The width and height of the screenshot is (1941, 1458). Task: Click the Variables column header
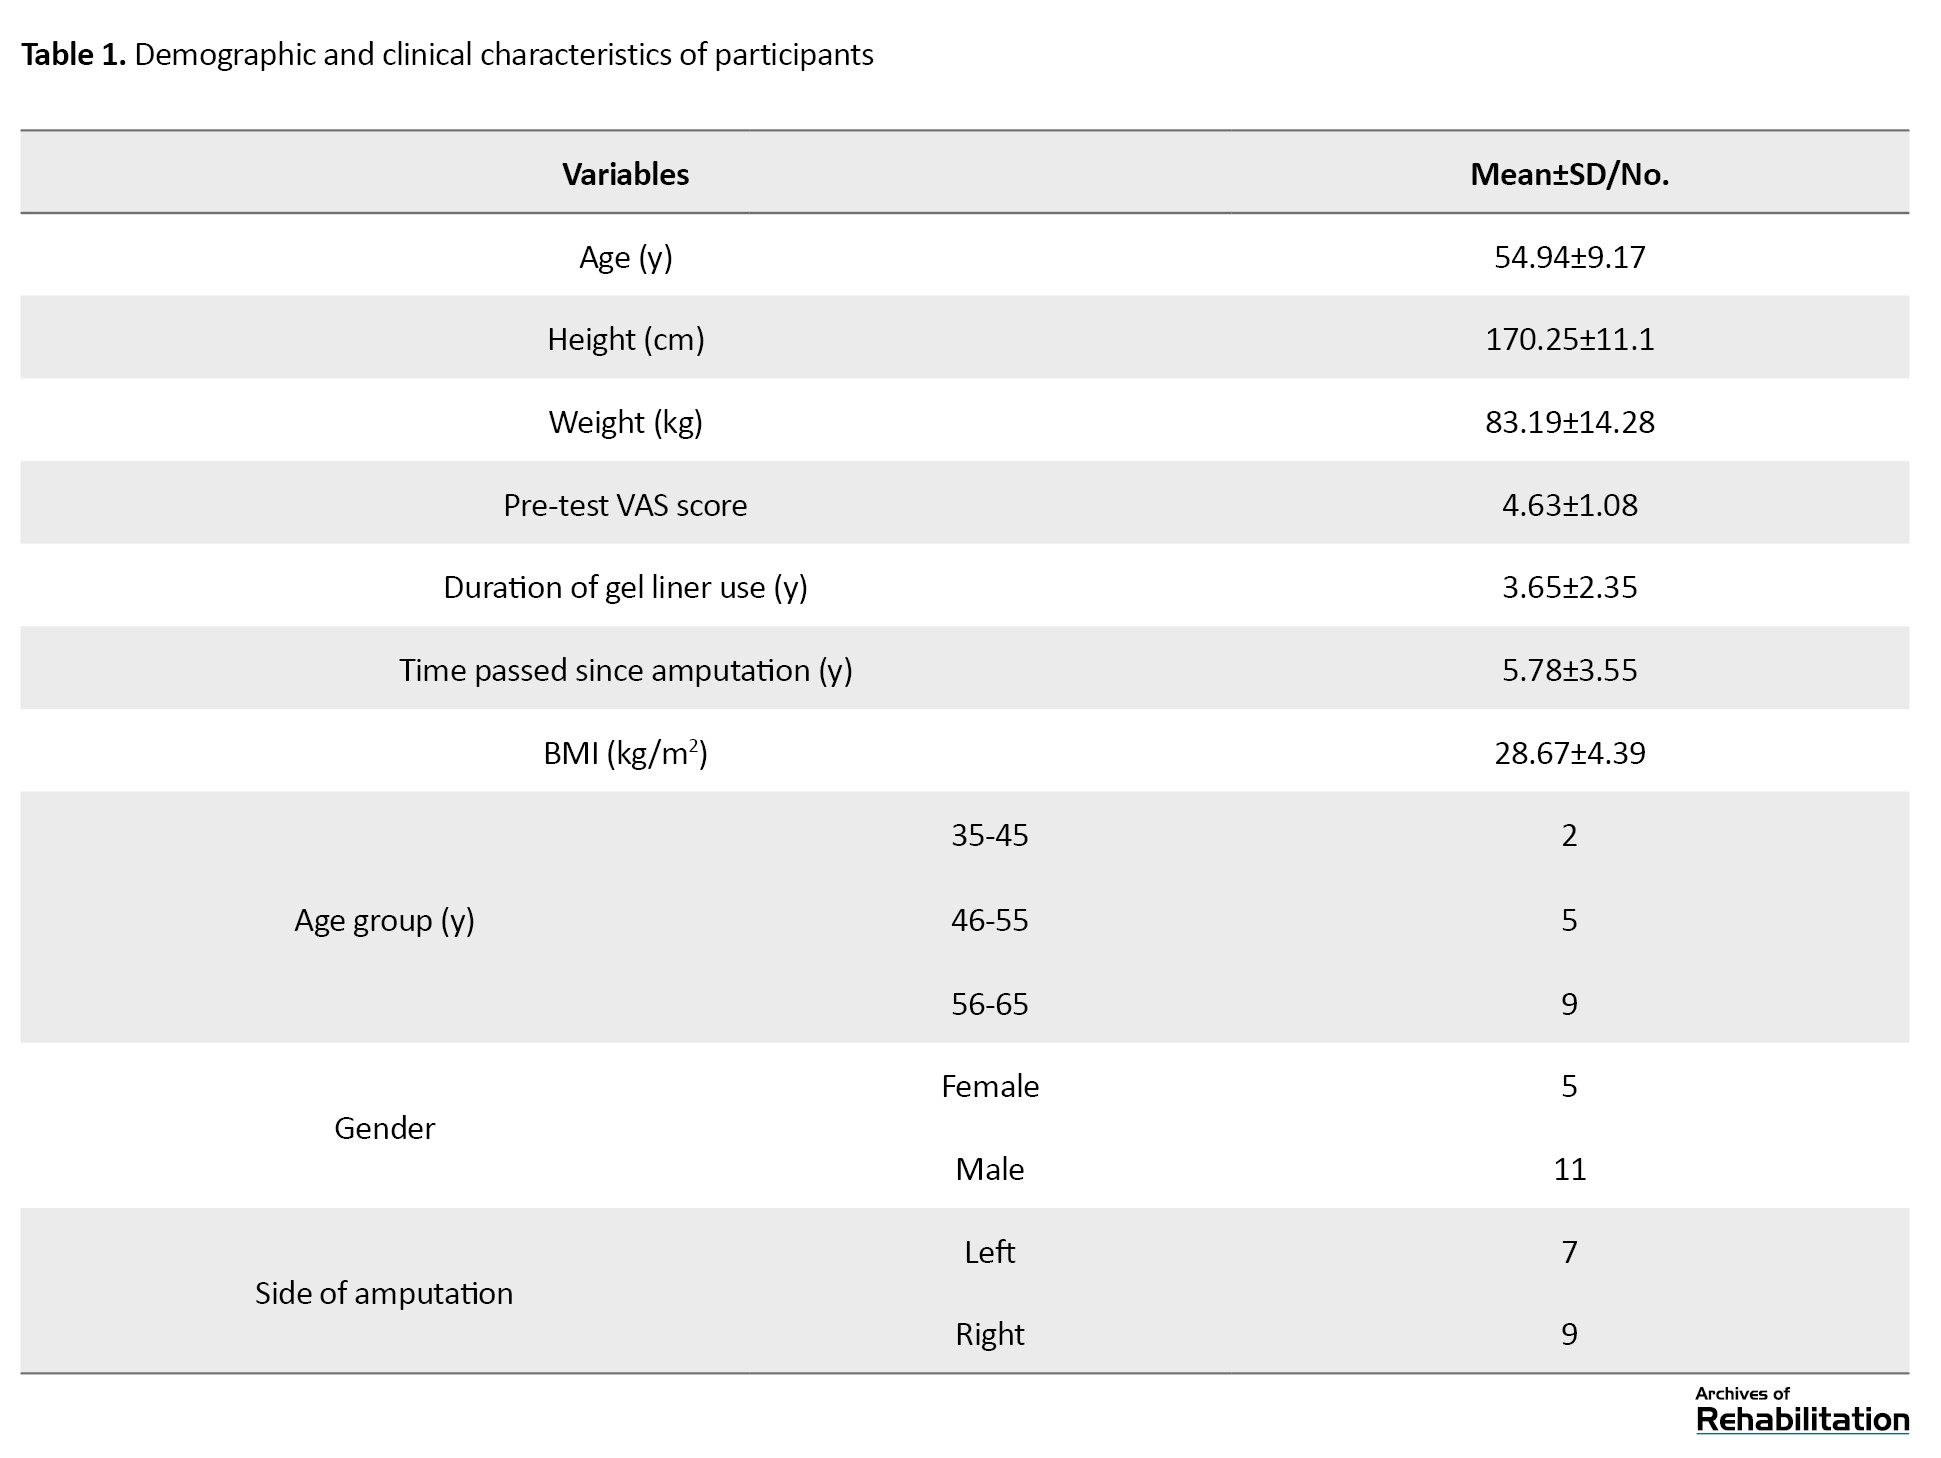[x=625, y=174]
